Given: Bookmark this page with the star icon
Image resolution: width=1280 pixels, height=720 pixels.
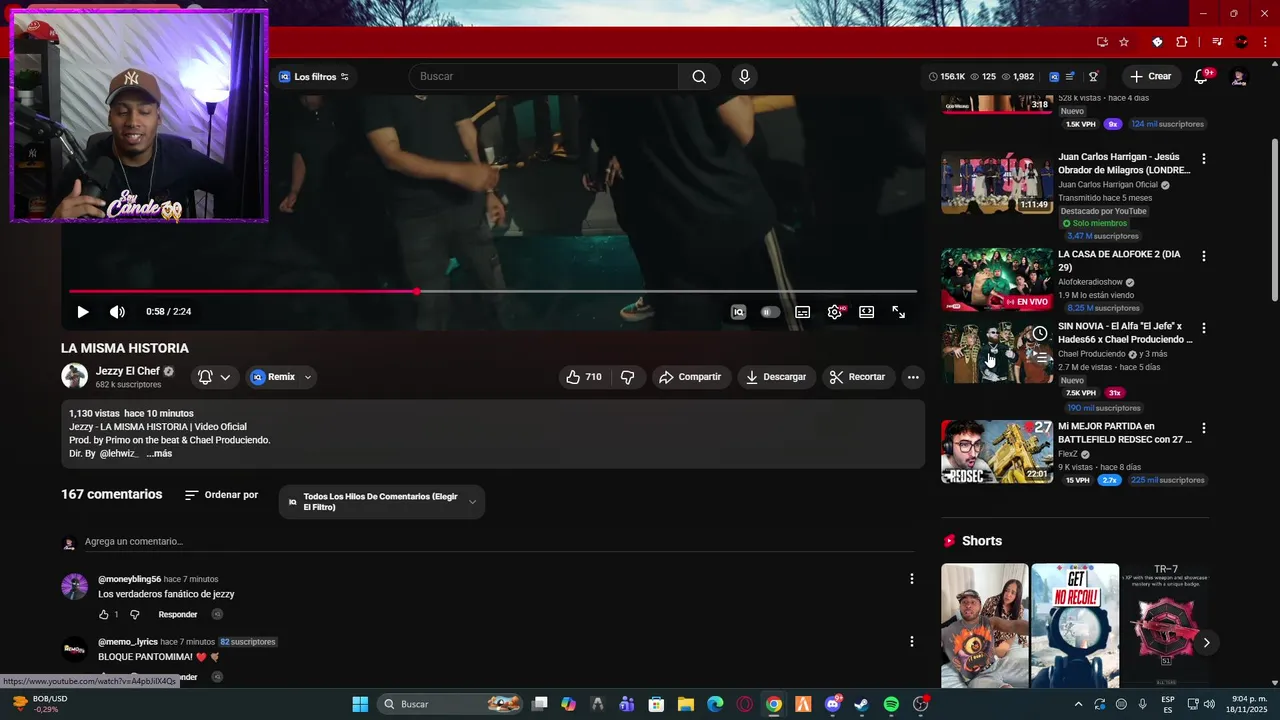Looking at the screenshot, I should [1124, 42].
